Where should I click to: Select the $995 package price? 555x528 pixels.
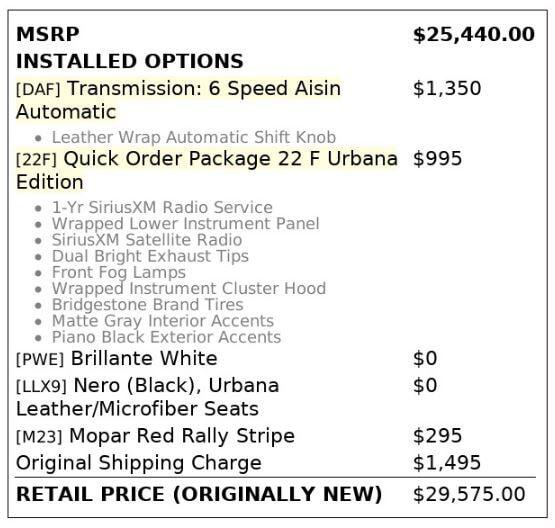click(x=437, y=159)
